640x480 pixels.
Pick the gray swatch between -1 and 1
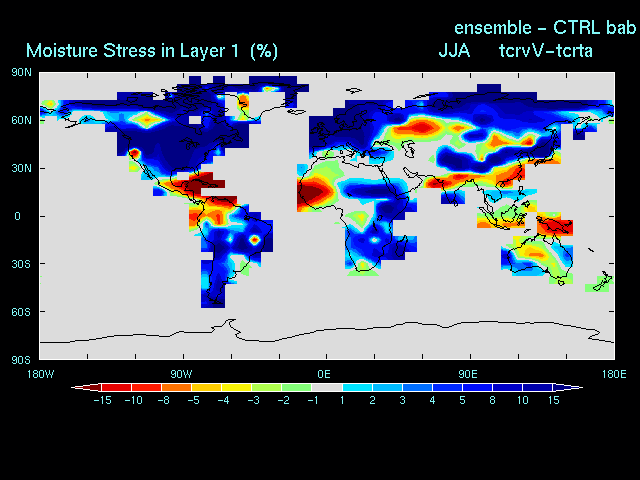(327, 387)
